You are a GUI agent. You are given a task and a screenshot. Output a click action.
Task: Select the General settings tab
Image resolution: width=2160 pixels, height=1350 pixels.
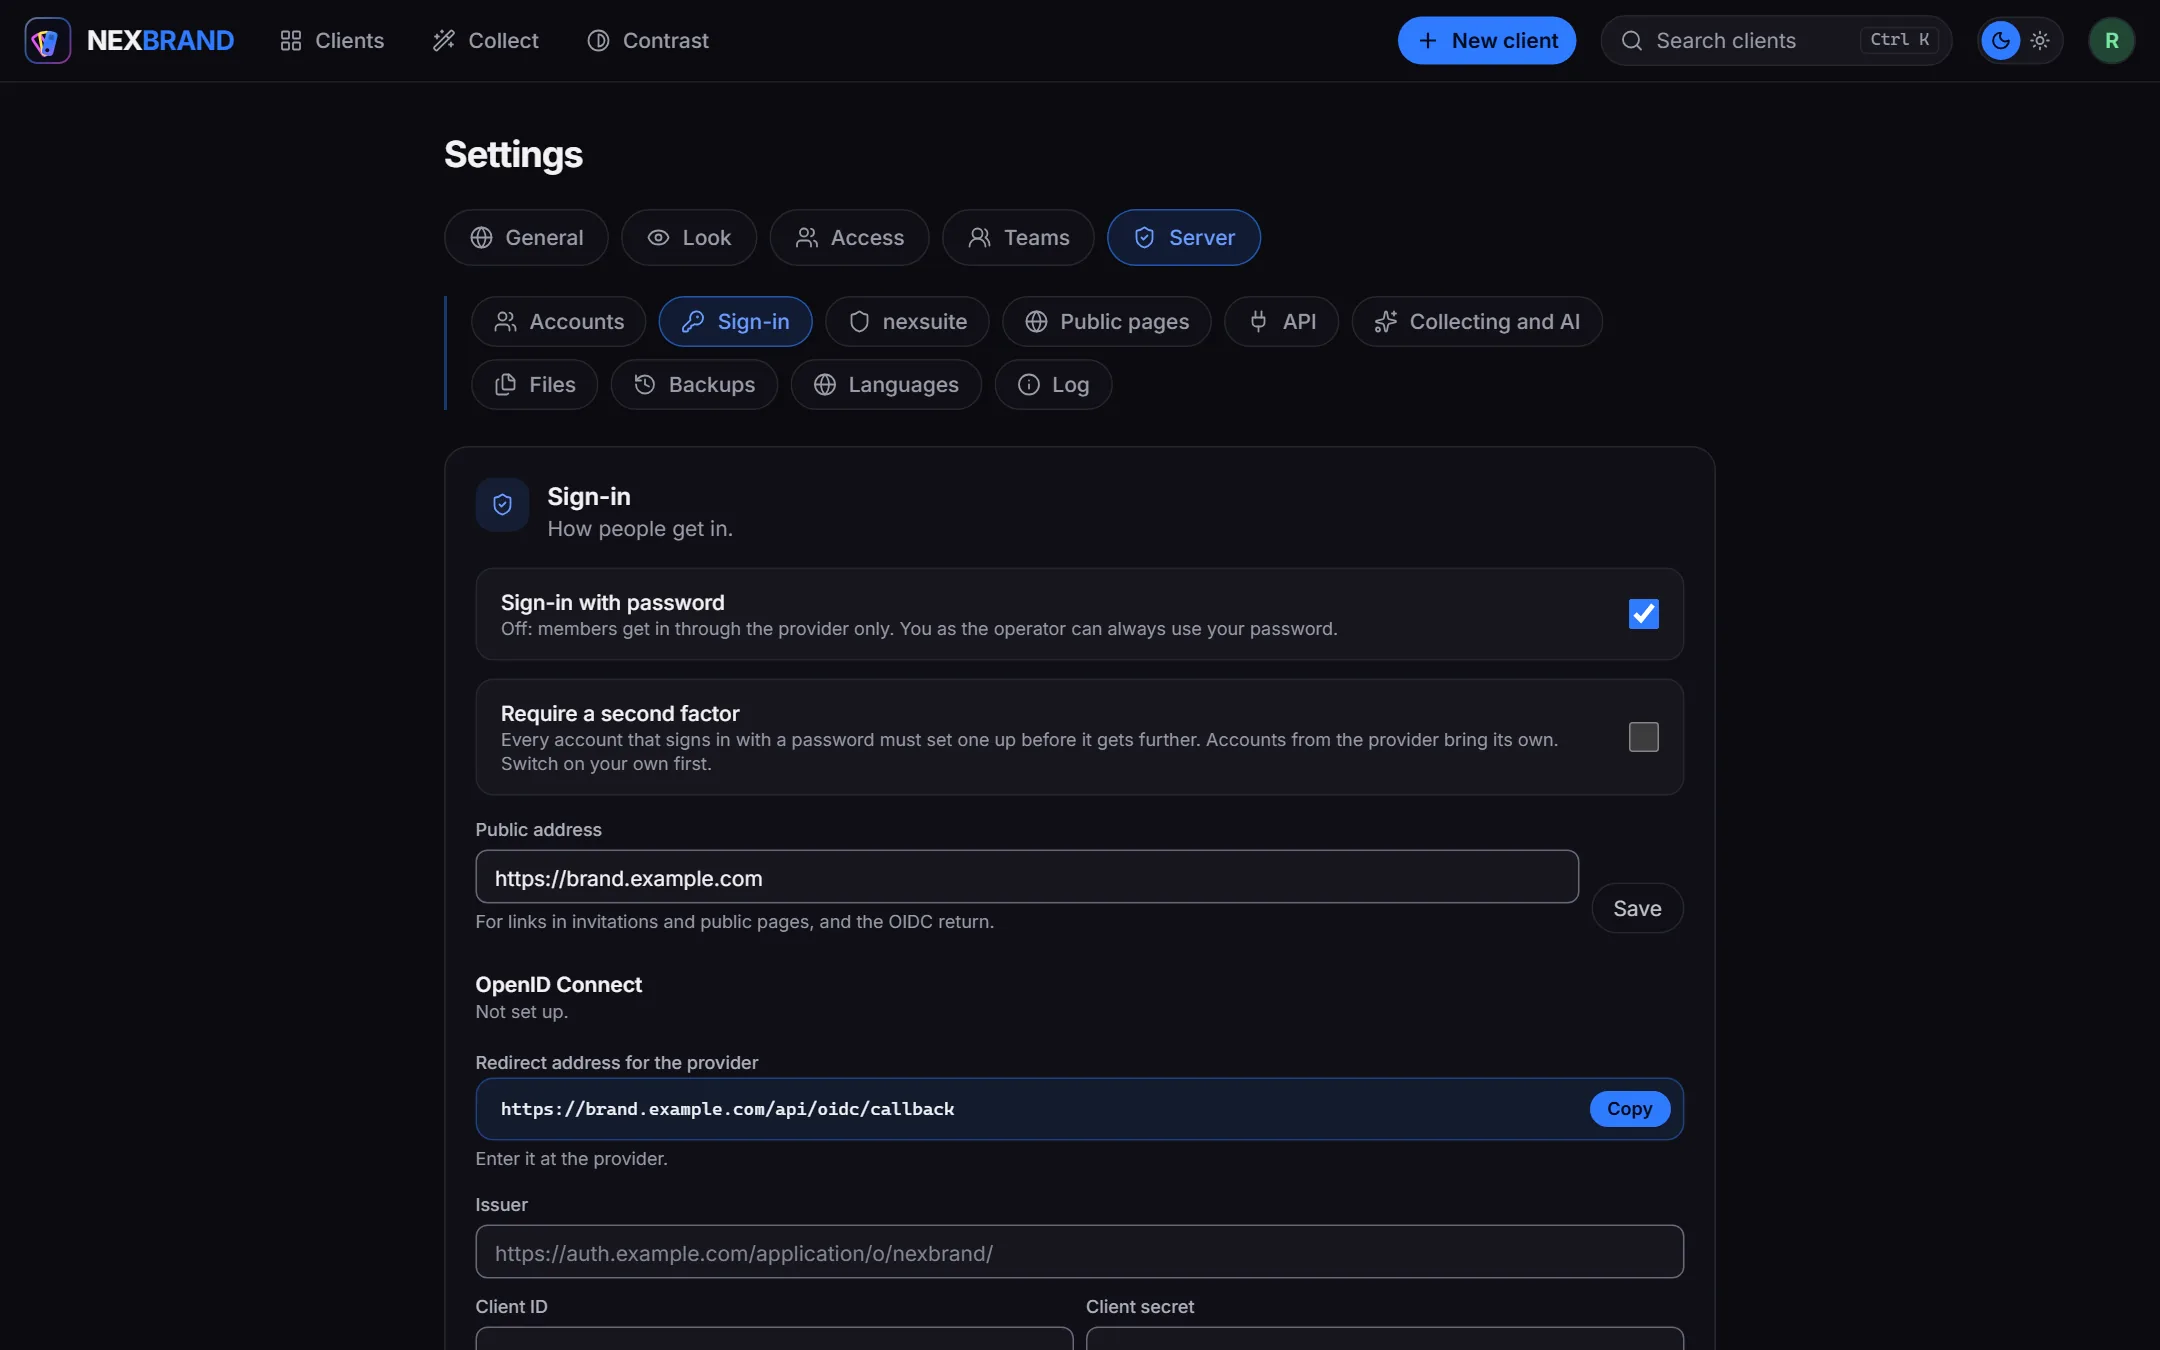[x=526, y=237]
